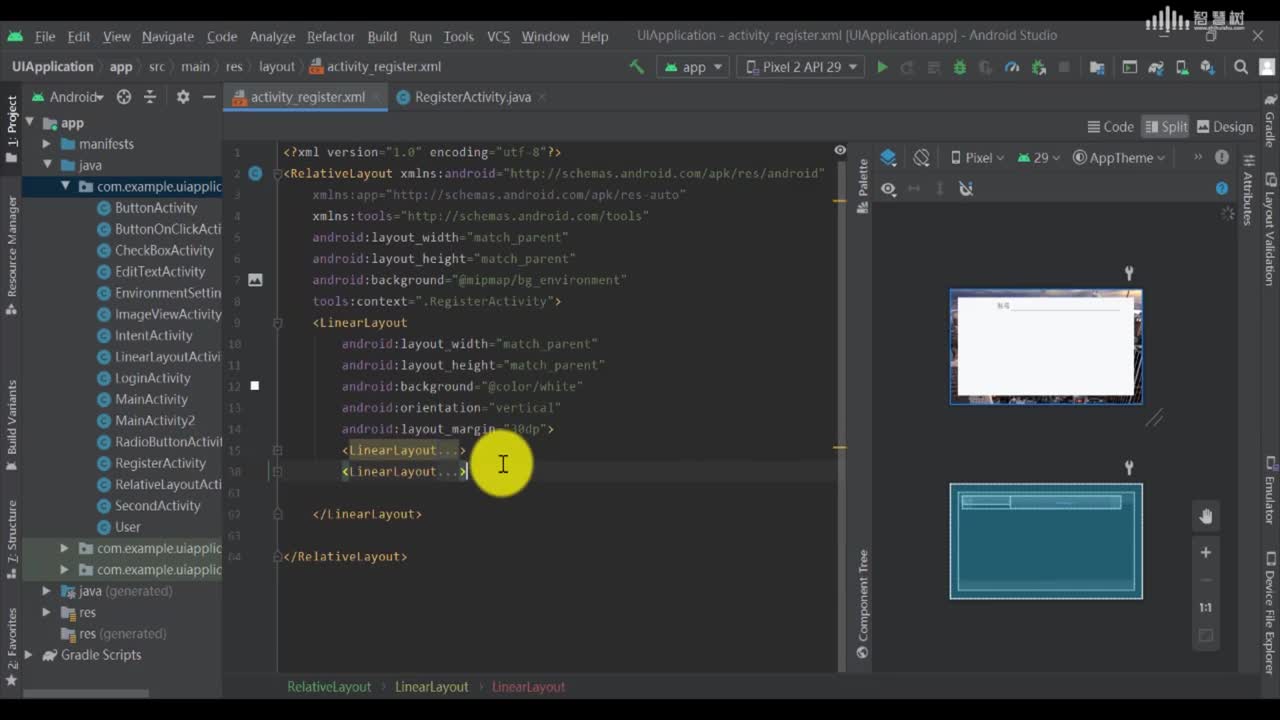Image resolution: width=1280 pixels, height=720 pixels.
Task: Expand the java (generated) folder
Action: [x=46, y=591]
